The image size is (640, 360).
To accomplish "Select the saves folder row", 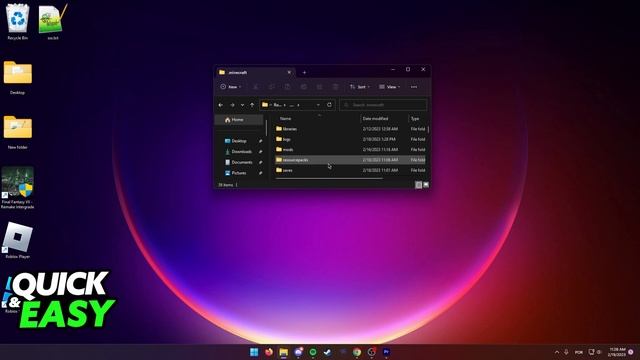I will (x=350, y=170).
